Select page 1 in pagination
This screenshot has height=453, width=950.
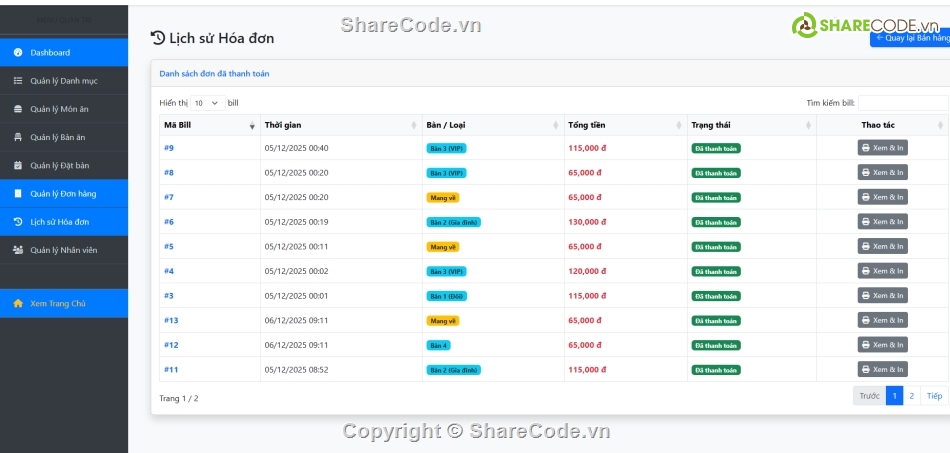(894, 396)
